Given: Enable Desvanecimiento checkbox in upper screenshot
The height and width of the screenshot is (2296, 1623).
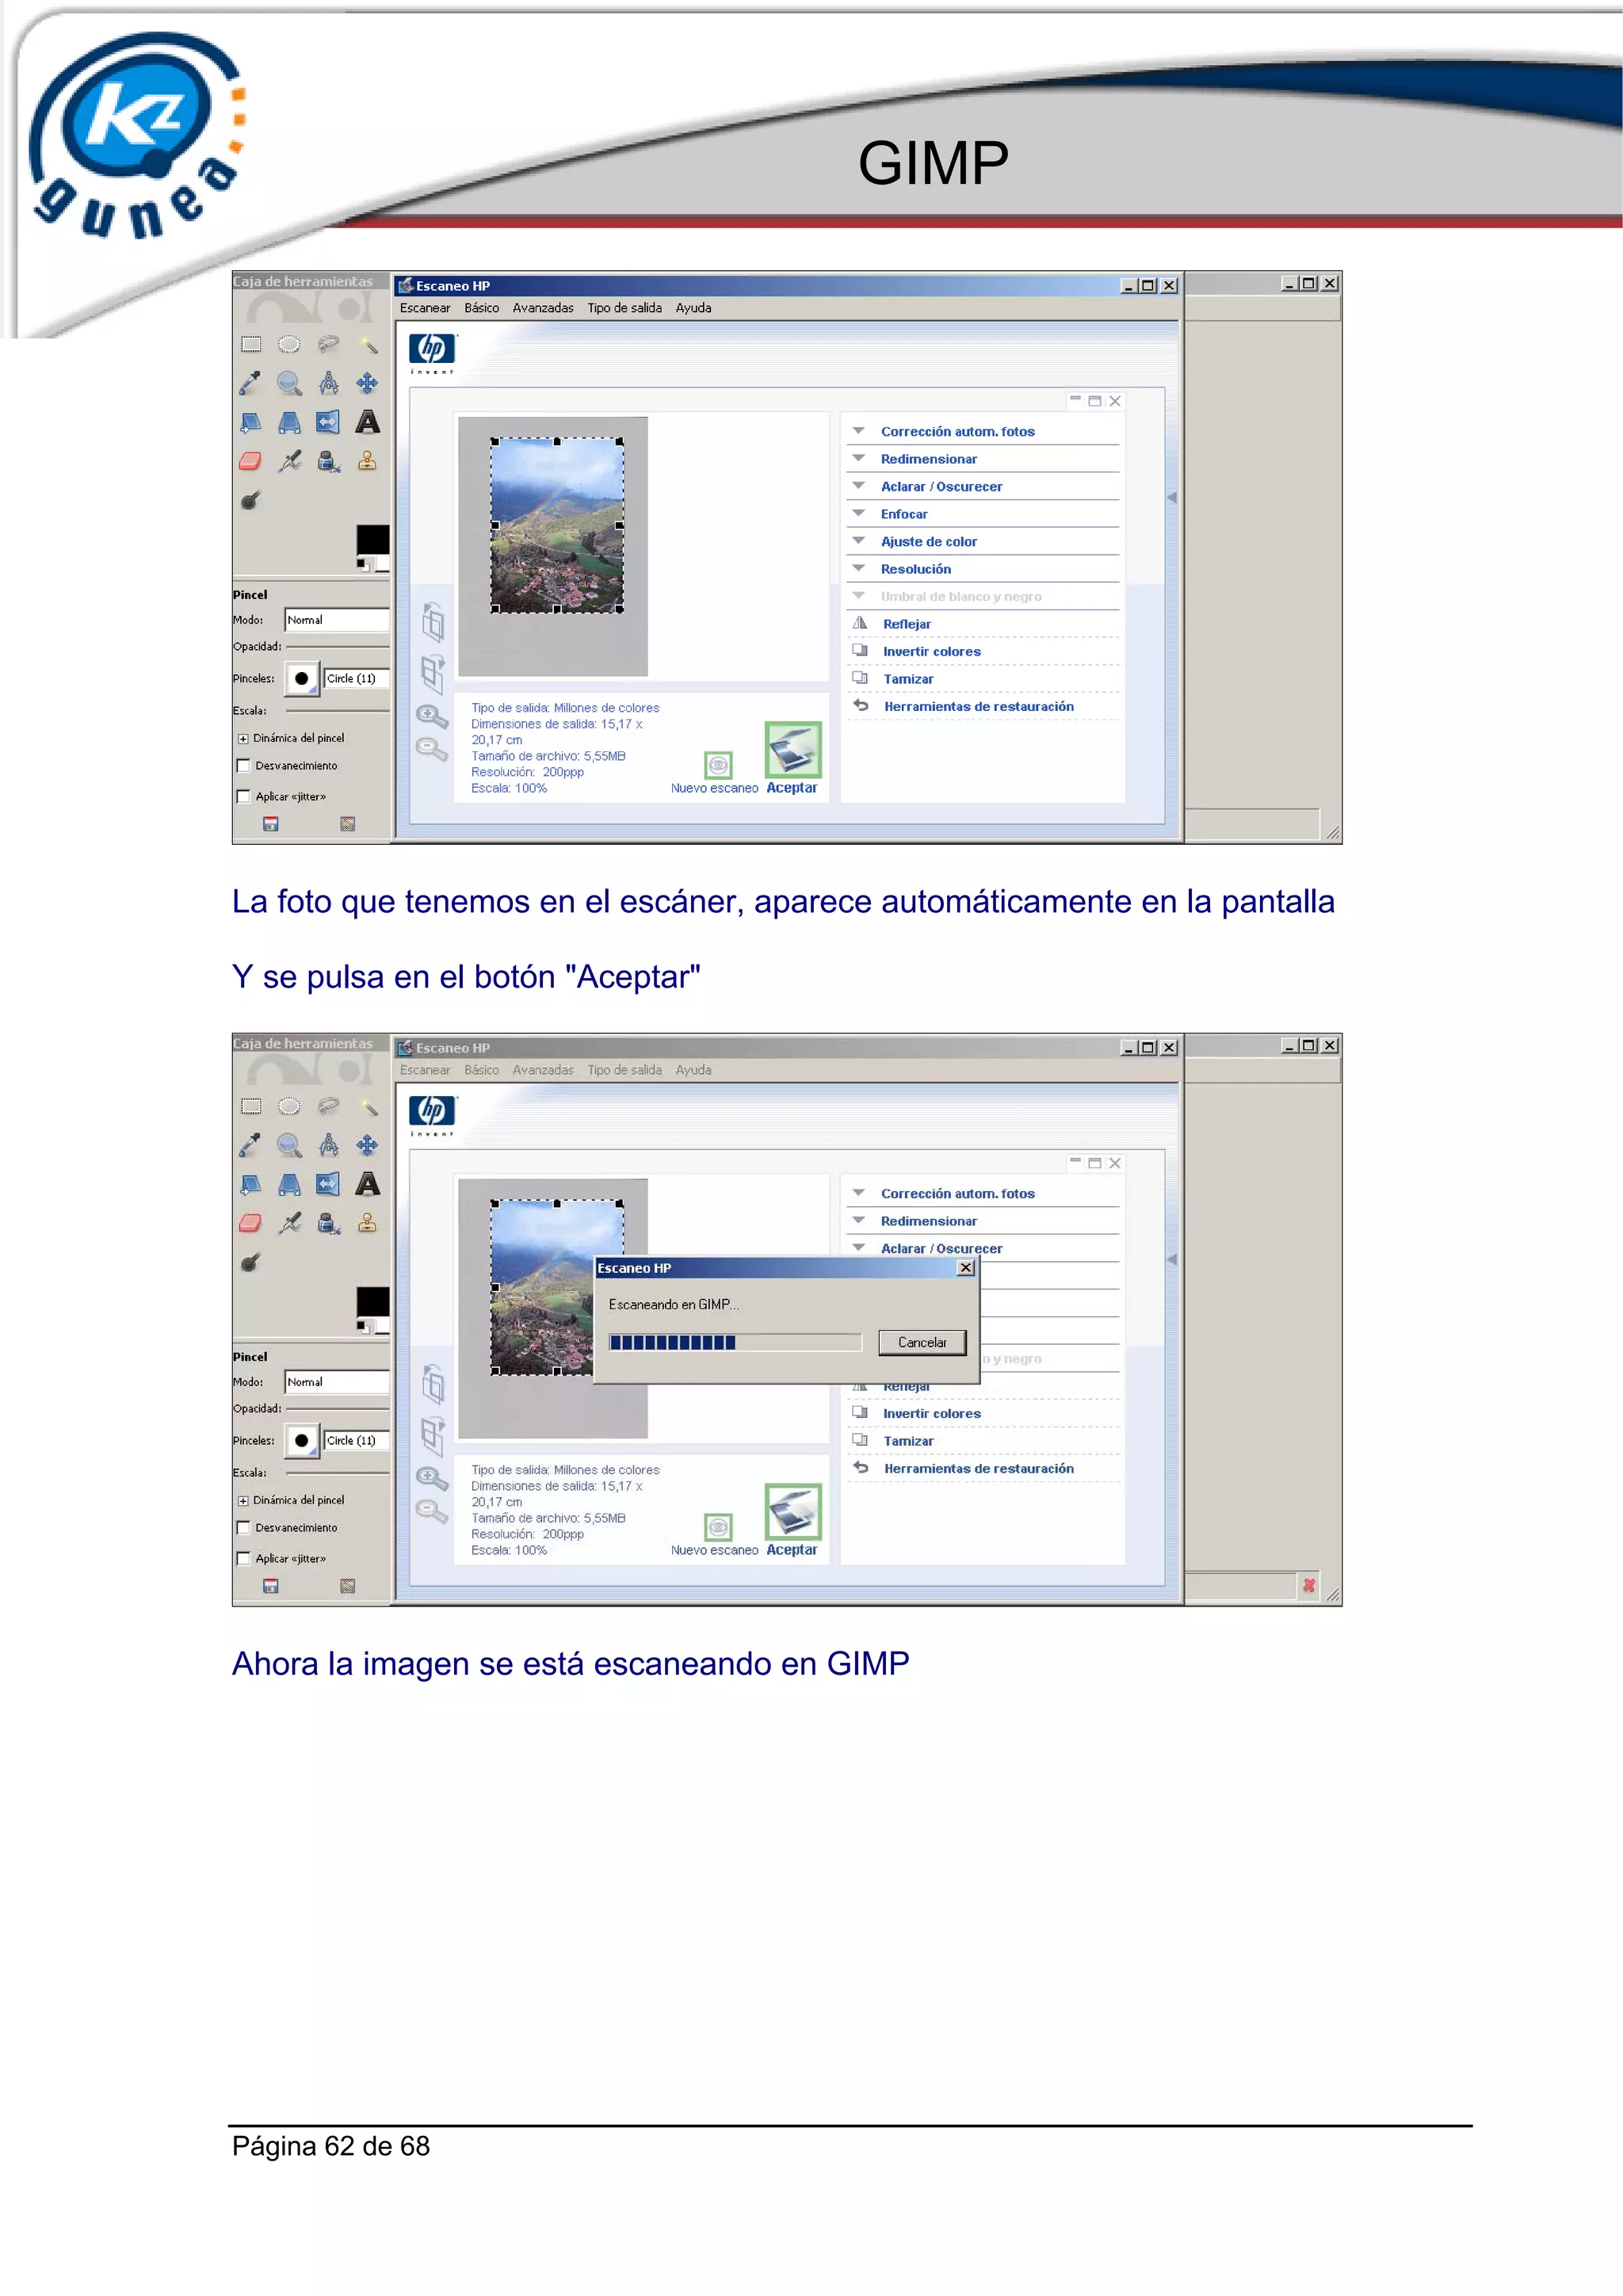Looking at the screenshot, I should 243,766.
